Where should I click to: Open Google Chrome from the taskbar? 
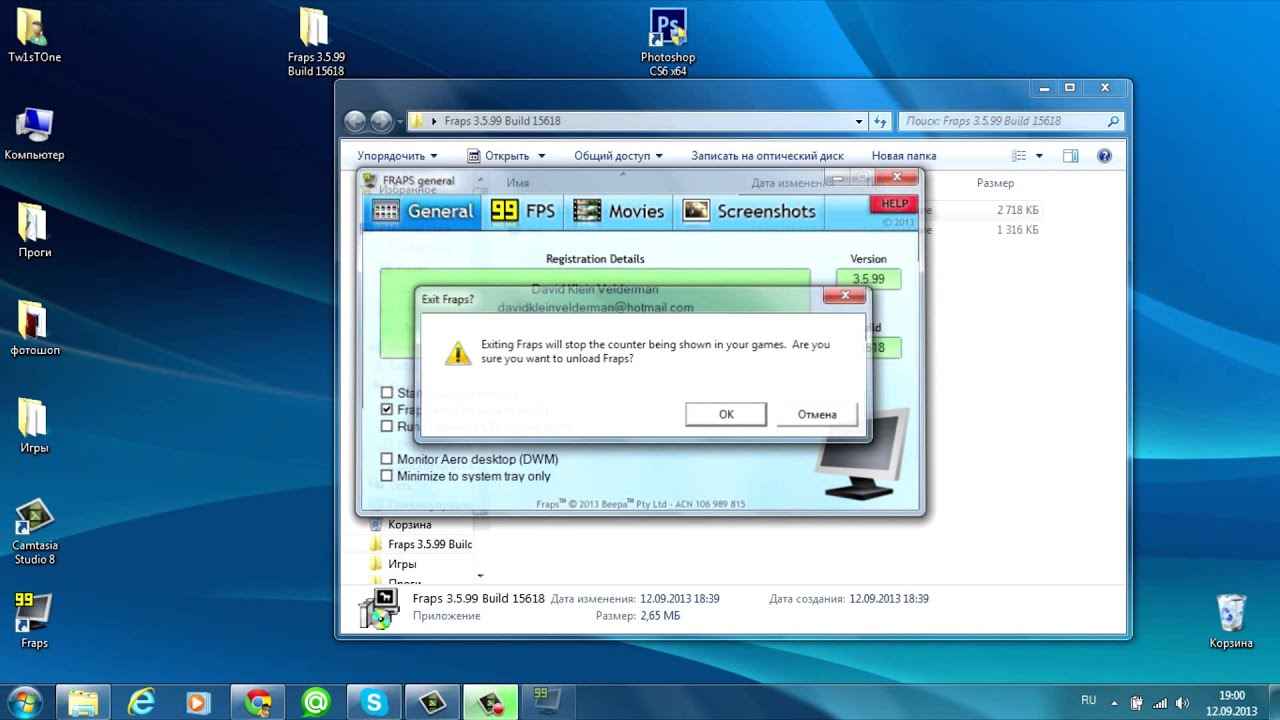(258, 702)
